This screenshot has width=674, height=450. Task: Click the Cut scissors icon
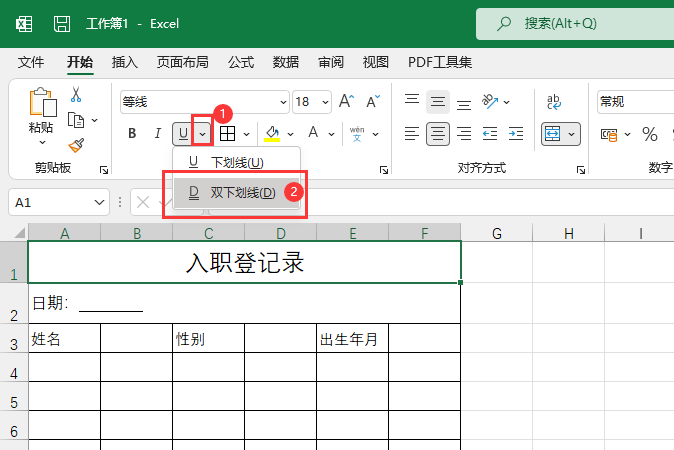[x=76, y=95]
